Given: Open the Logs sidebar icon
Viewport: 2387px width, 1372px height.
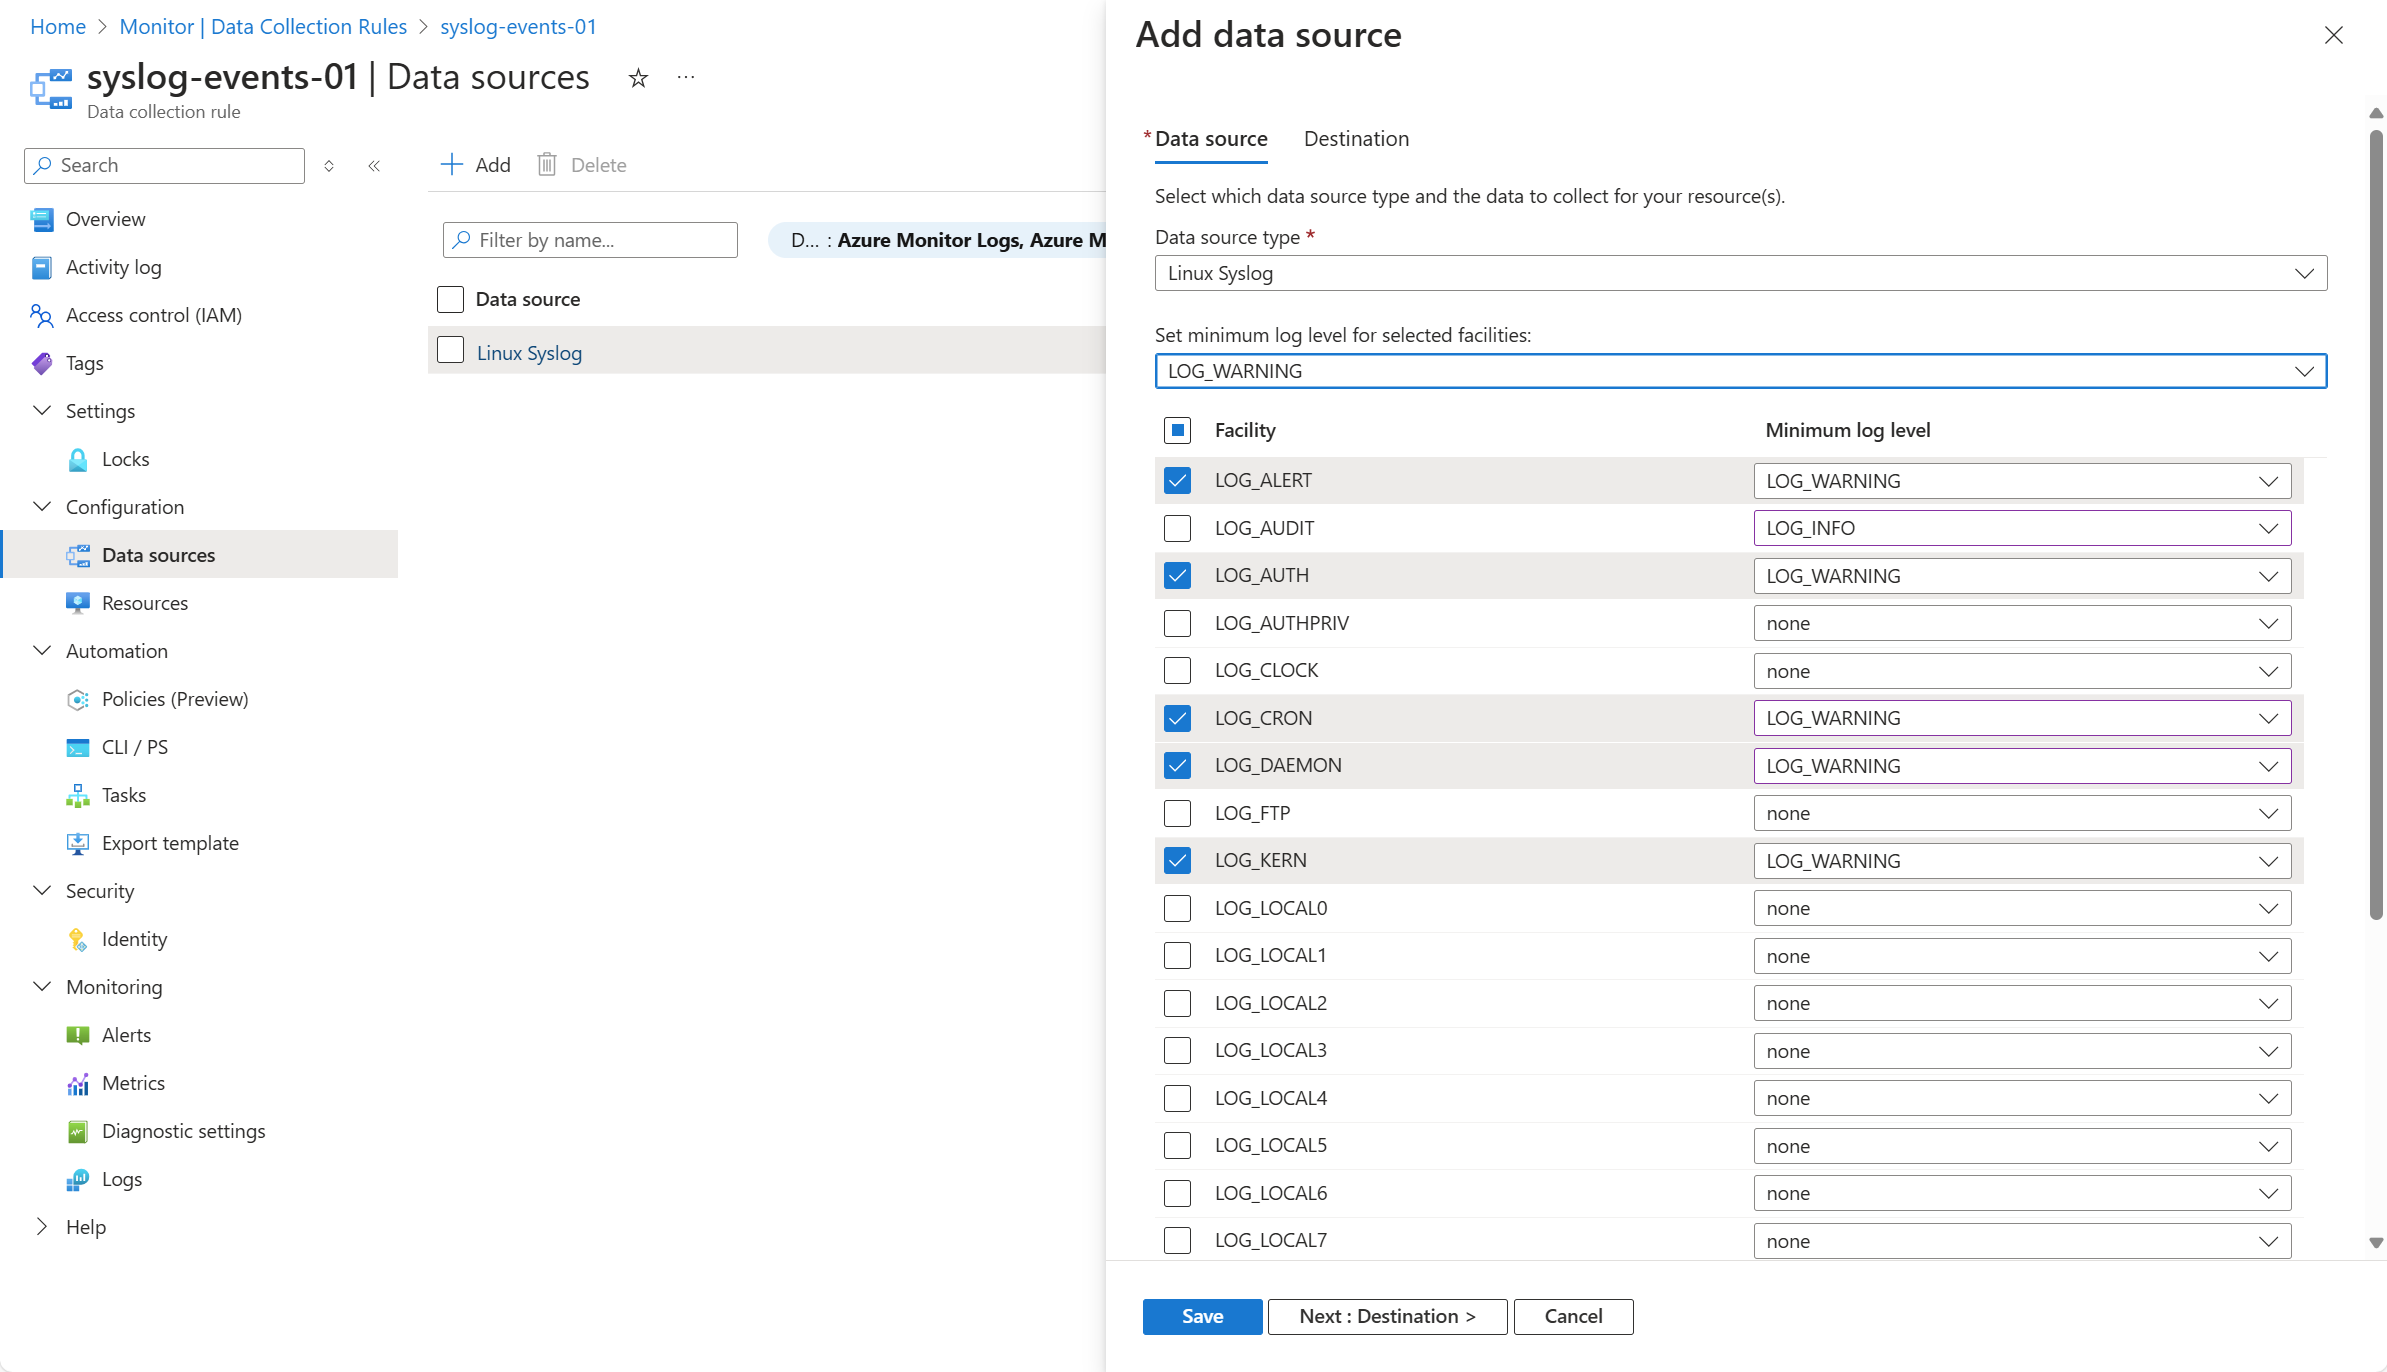Looking at the screenshot, I should coord(78,1179).
